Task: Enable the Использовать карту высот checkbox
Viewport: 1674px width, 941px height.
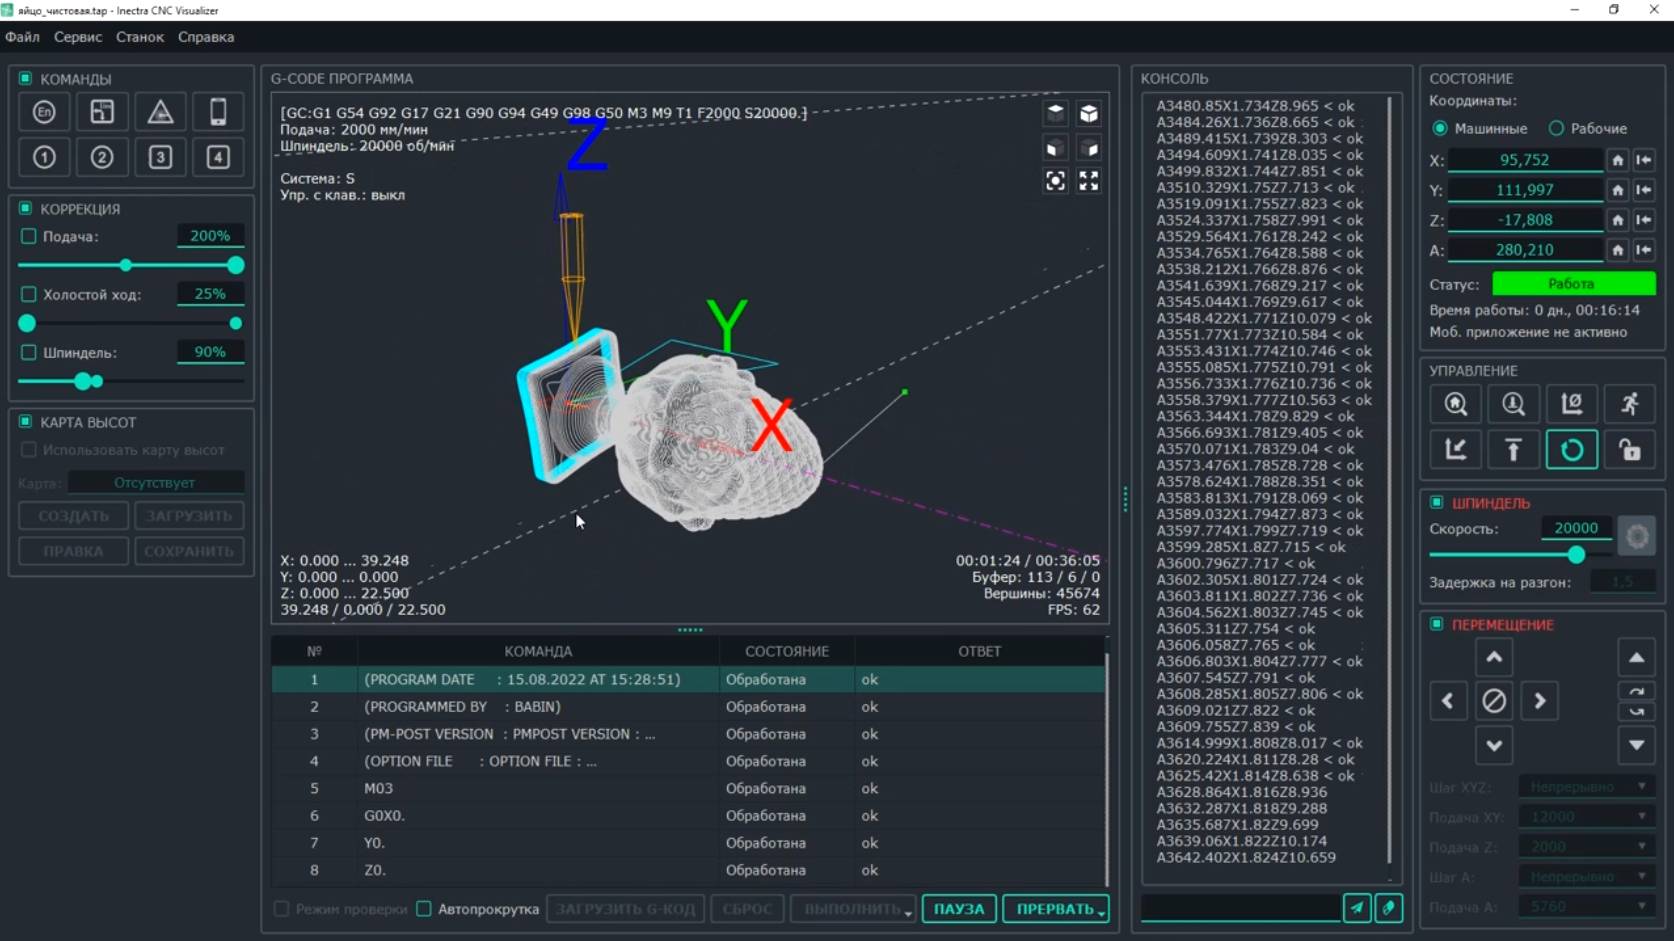Action: tap(29, 450)
